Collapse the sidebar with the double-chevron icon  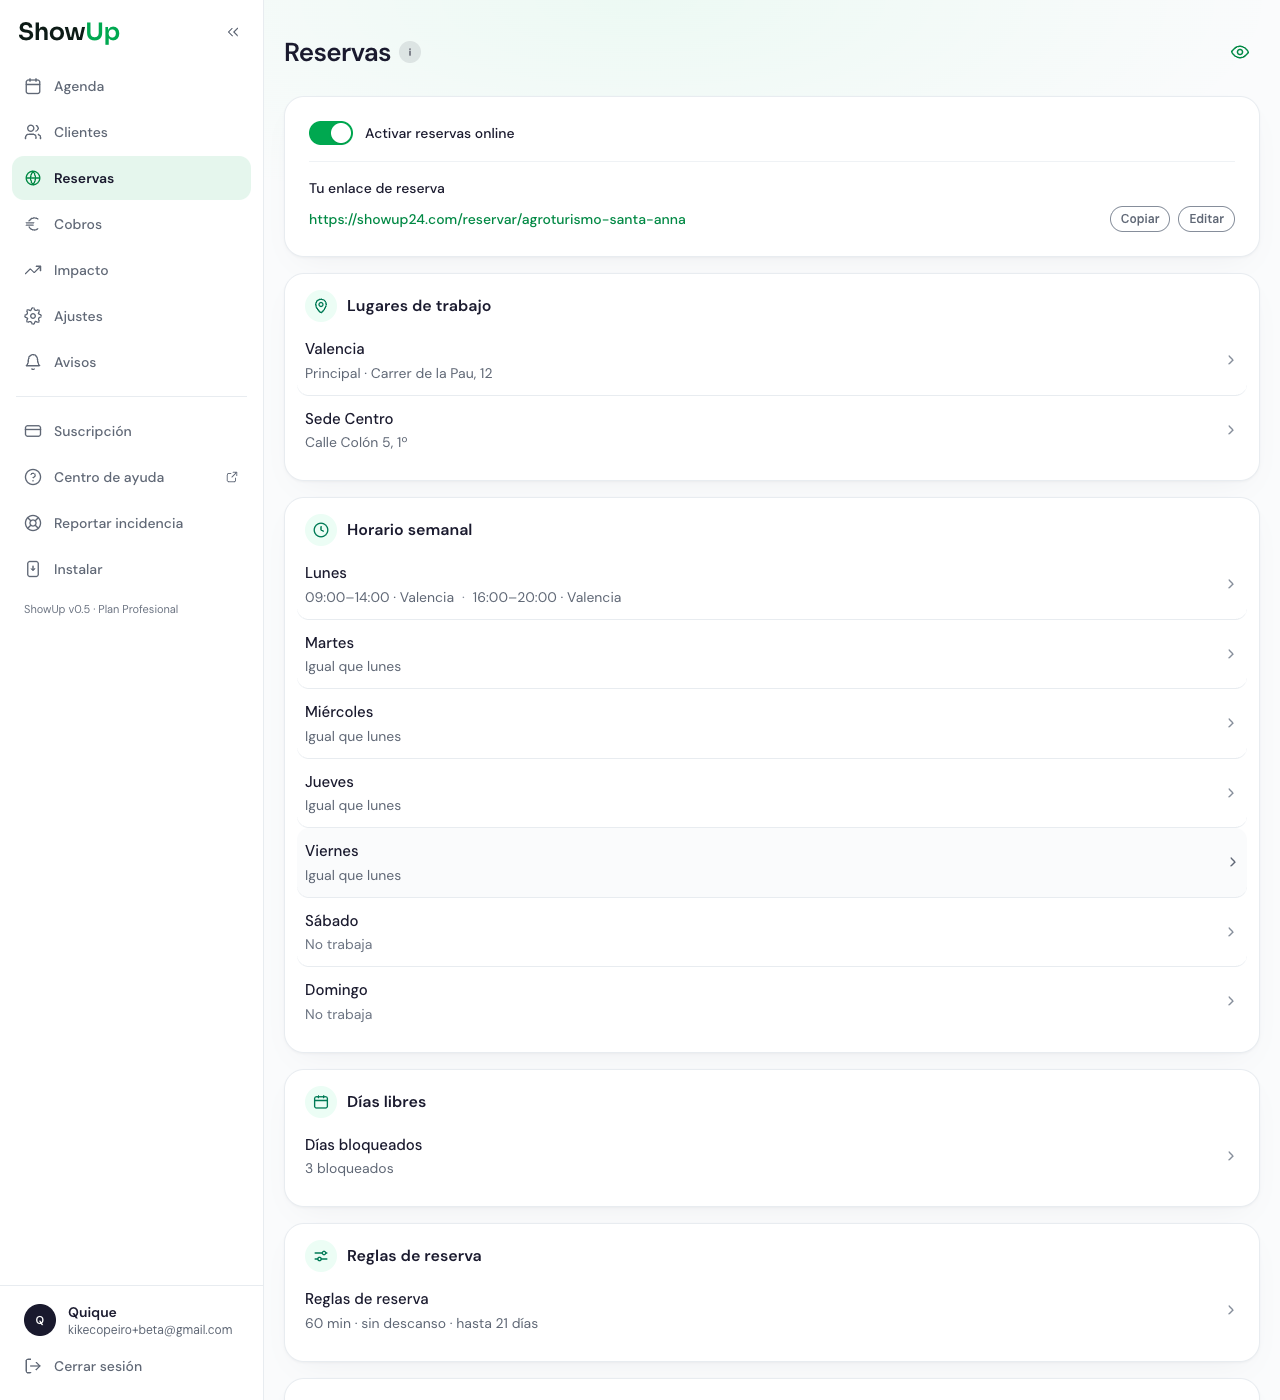pyautogui.click(x=233, y=32)
